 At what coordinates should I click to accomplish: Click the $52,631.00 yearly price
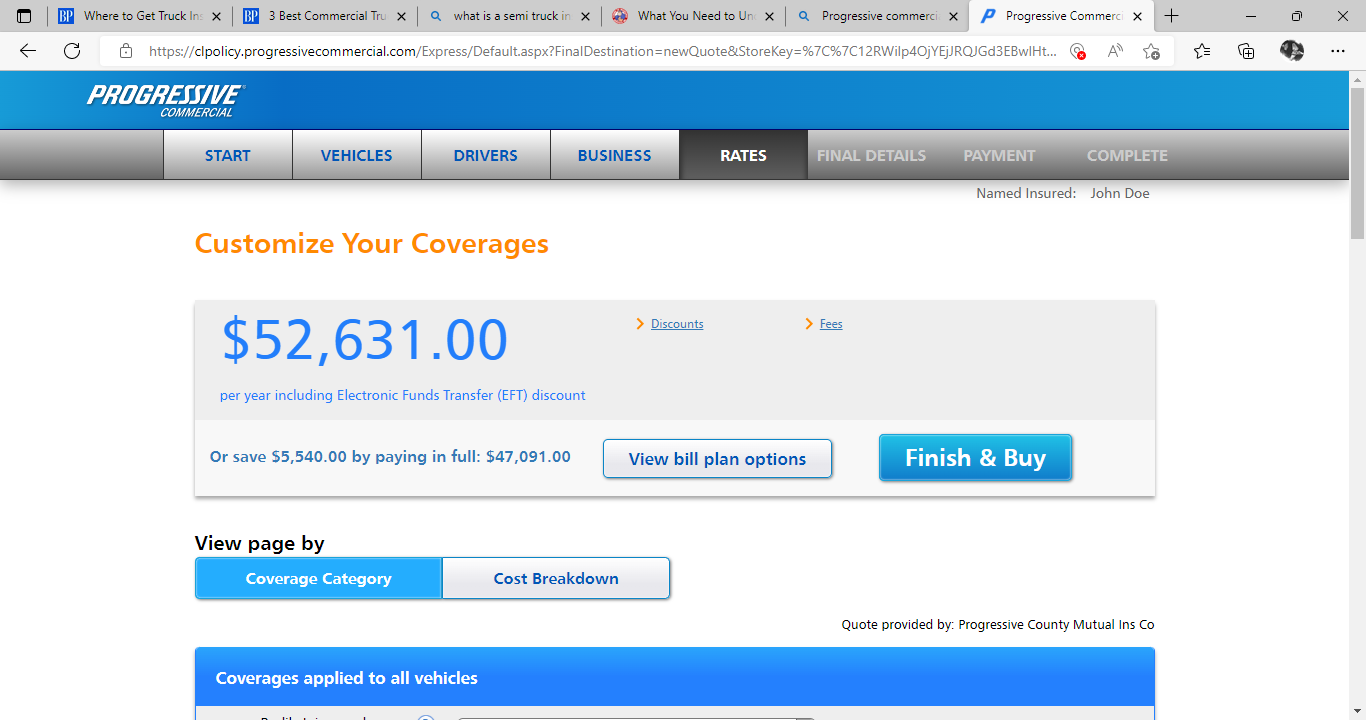[x=365, y=340]
